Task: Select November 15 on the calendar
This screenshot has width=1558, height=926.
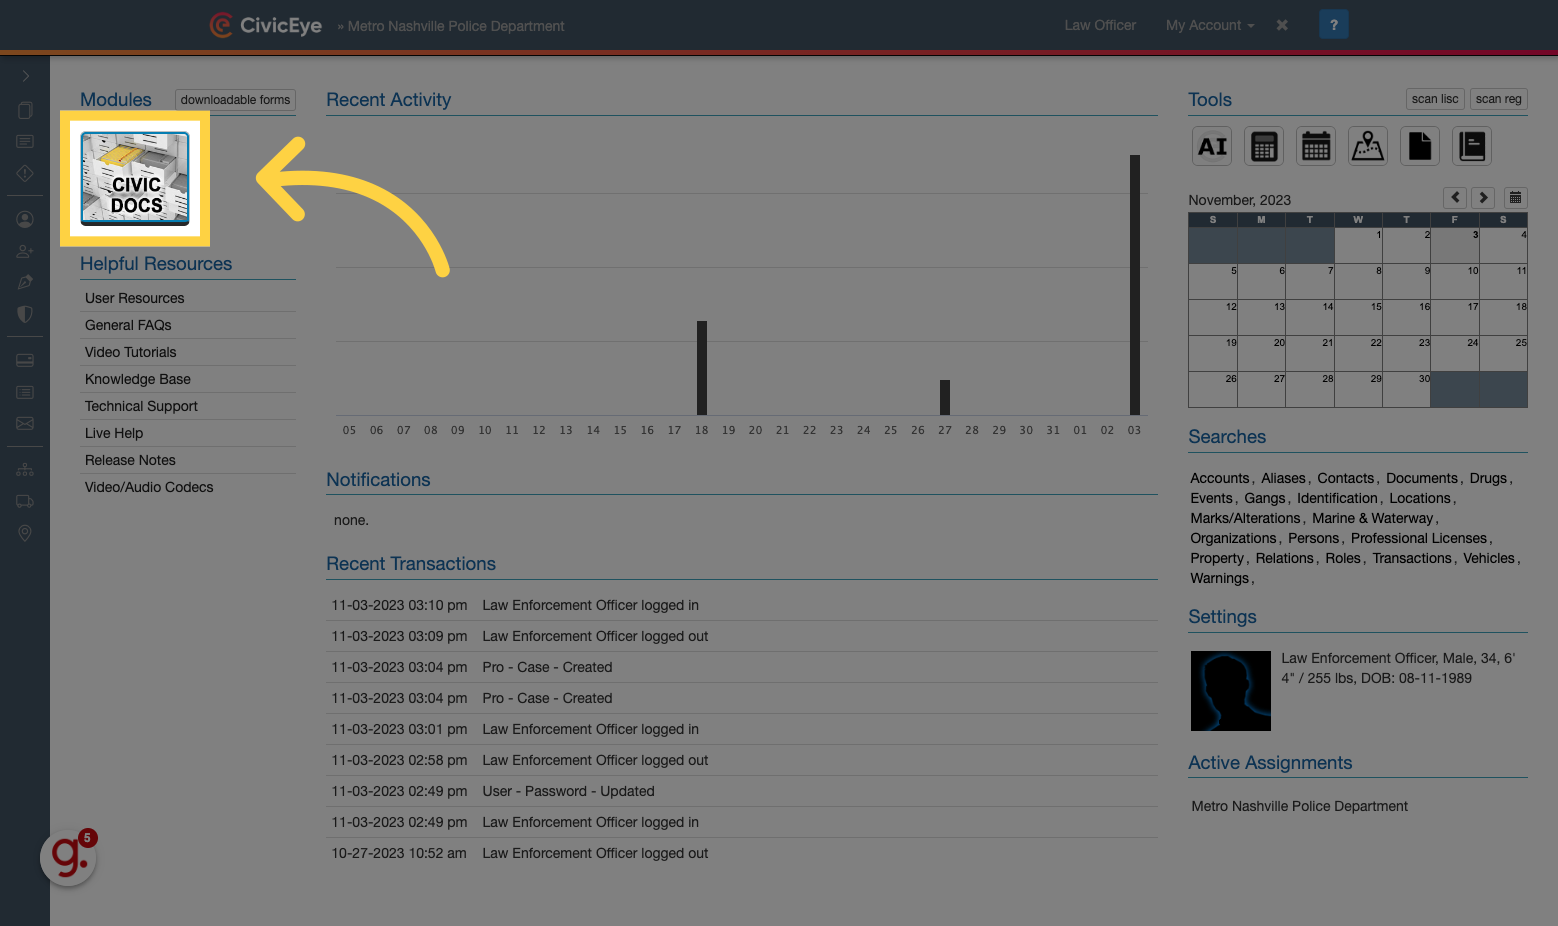Action: tap(1358, 317)
